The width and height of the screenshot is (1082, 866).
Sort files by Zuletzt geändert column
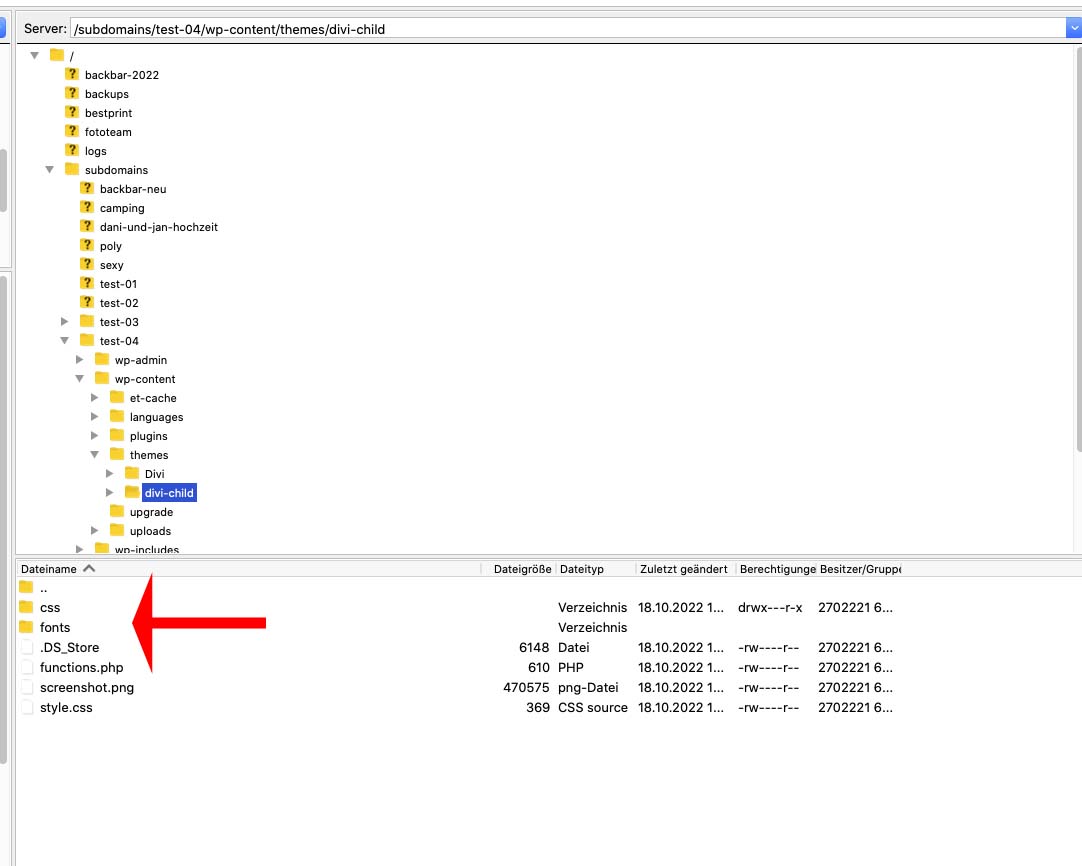683,569
